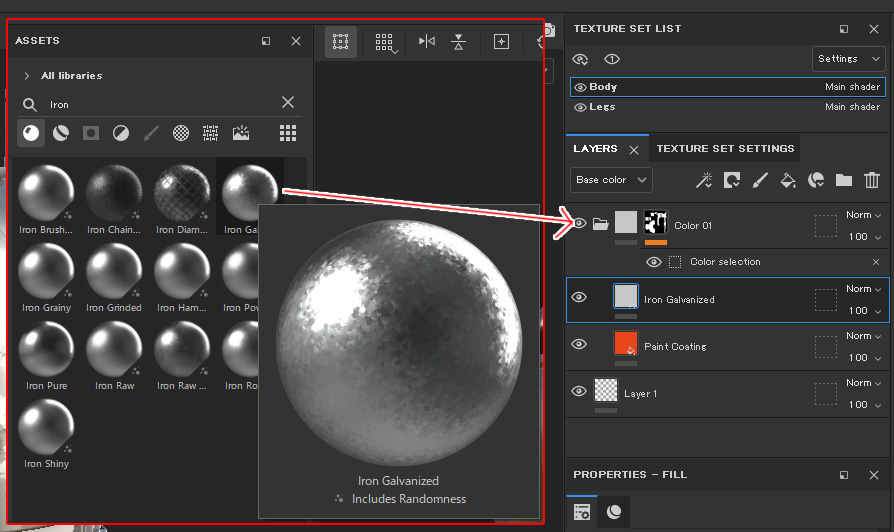894x532 pixels.
Task: Expand the All libraries tree
Action: click(x=26, y=76)
